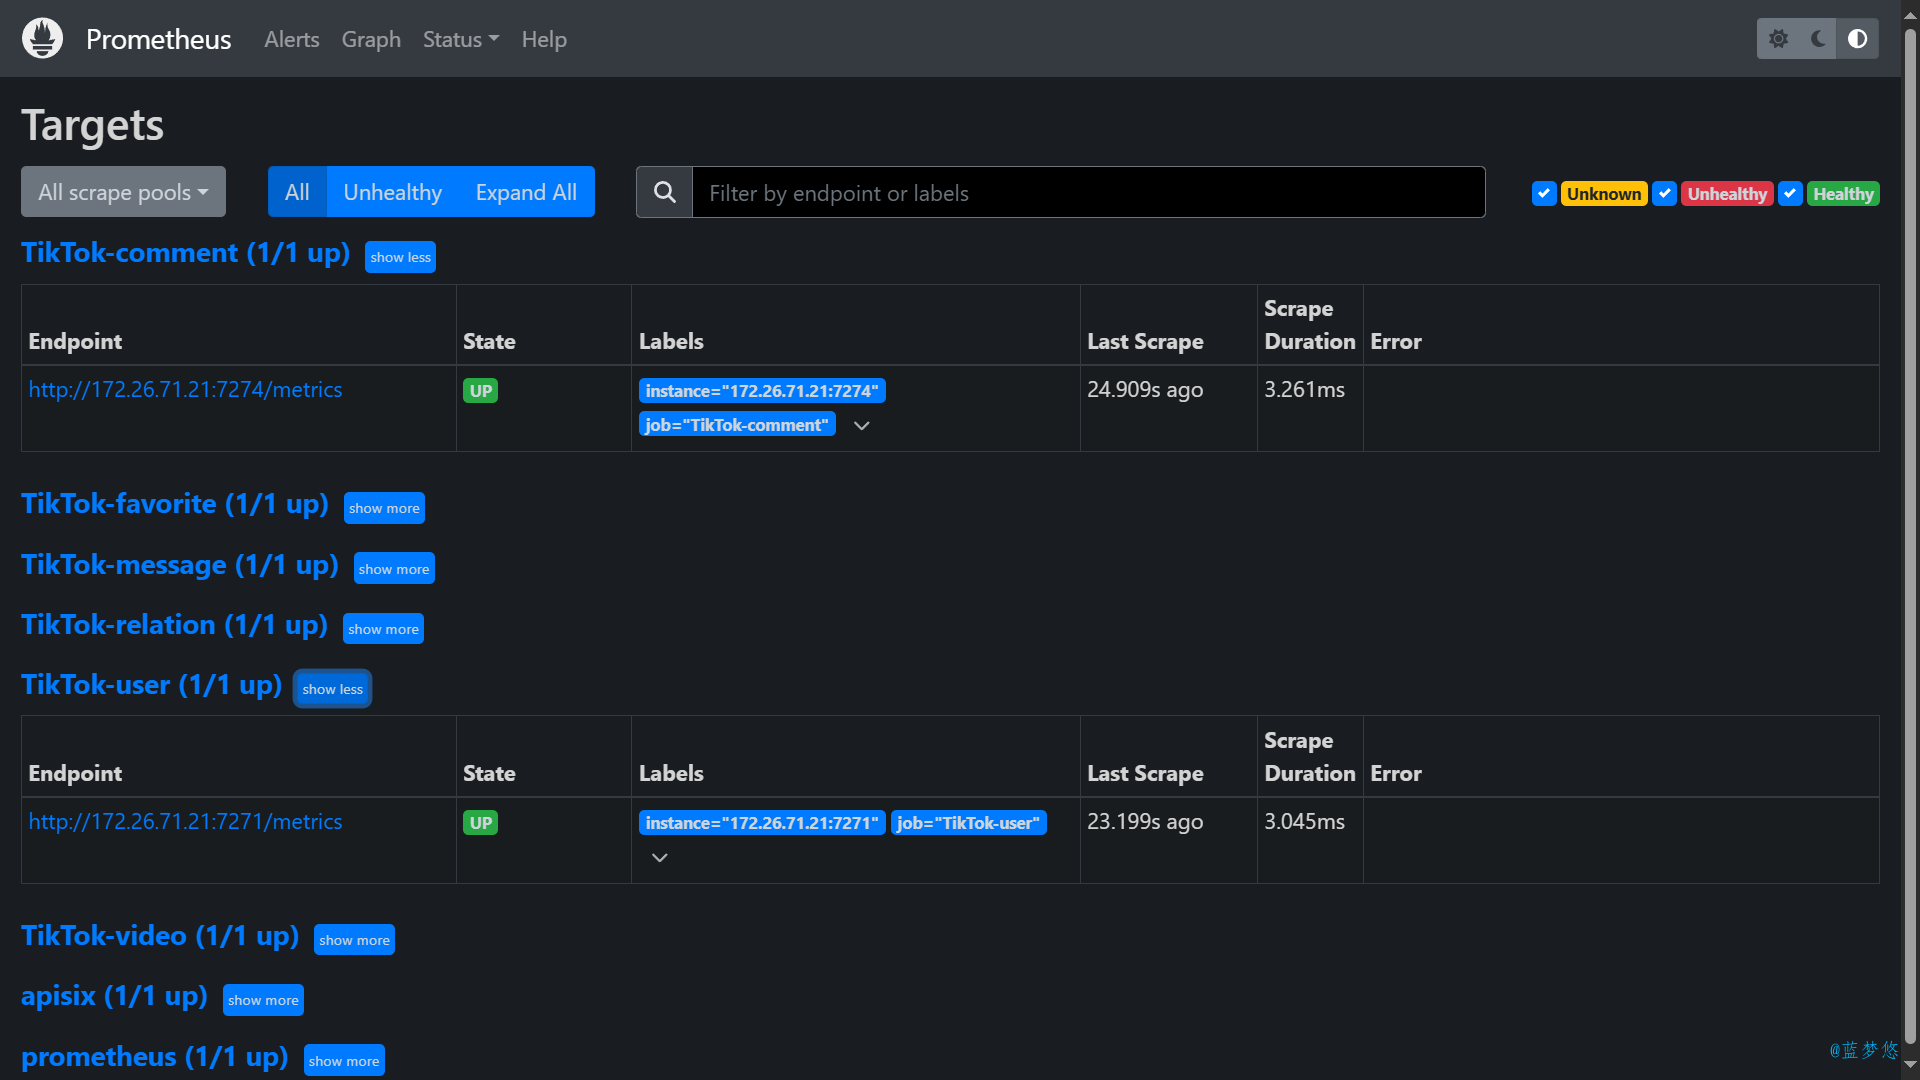The height and width of the screenshot is (1080, 1920).
Task: Click the Prometheus flame logo
Action: click(42, 39)
